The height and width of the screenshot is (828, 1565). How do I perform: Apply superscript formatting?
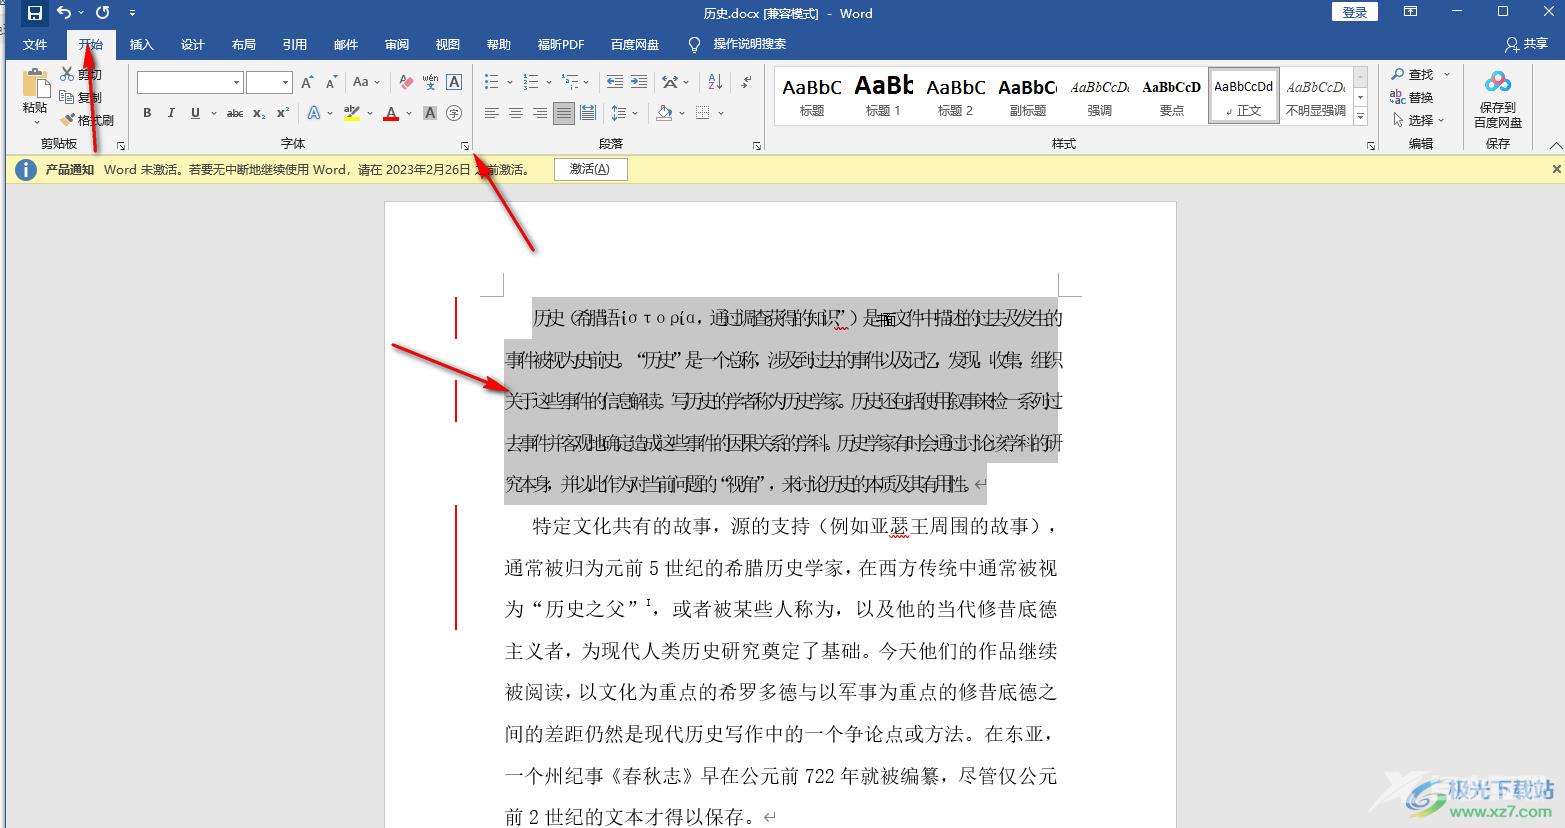point(283,113)
